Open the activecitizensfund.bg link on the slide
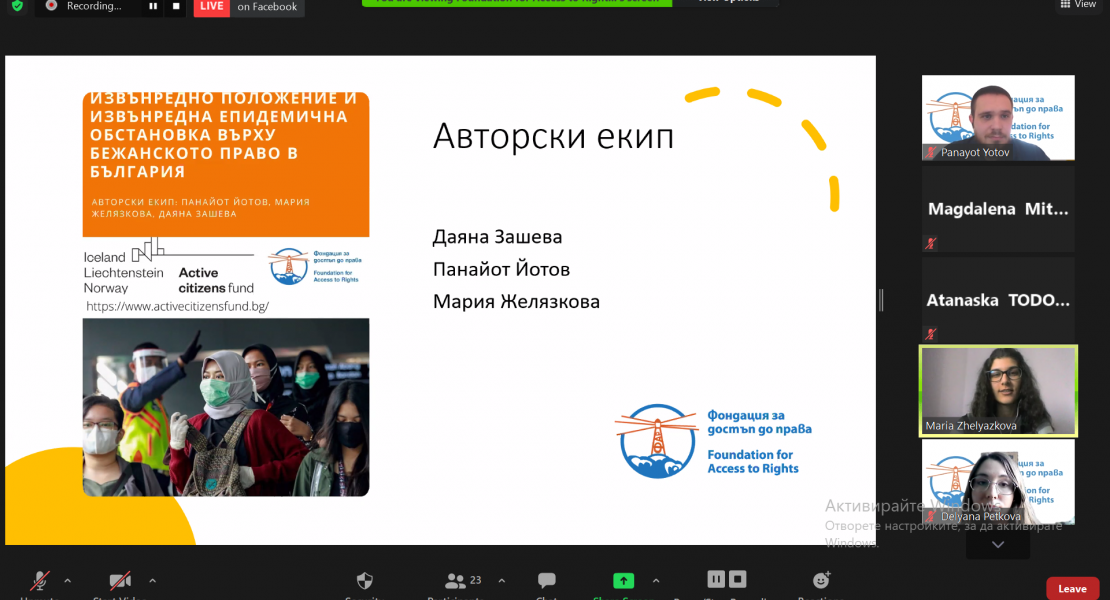 178,306
